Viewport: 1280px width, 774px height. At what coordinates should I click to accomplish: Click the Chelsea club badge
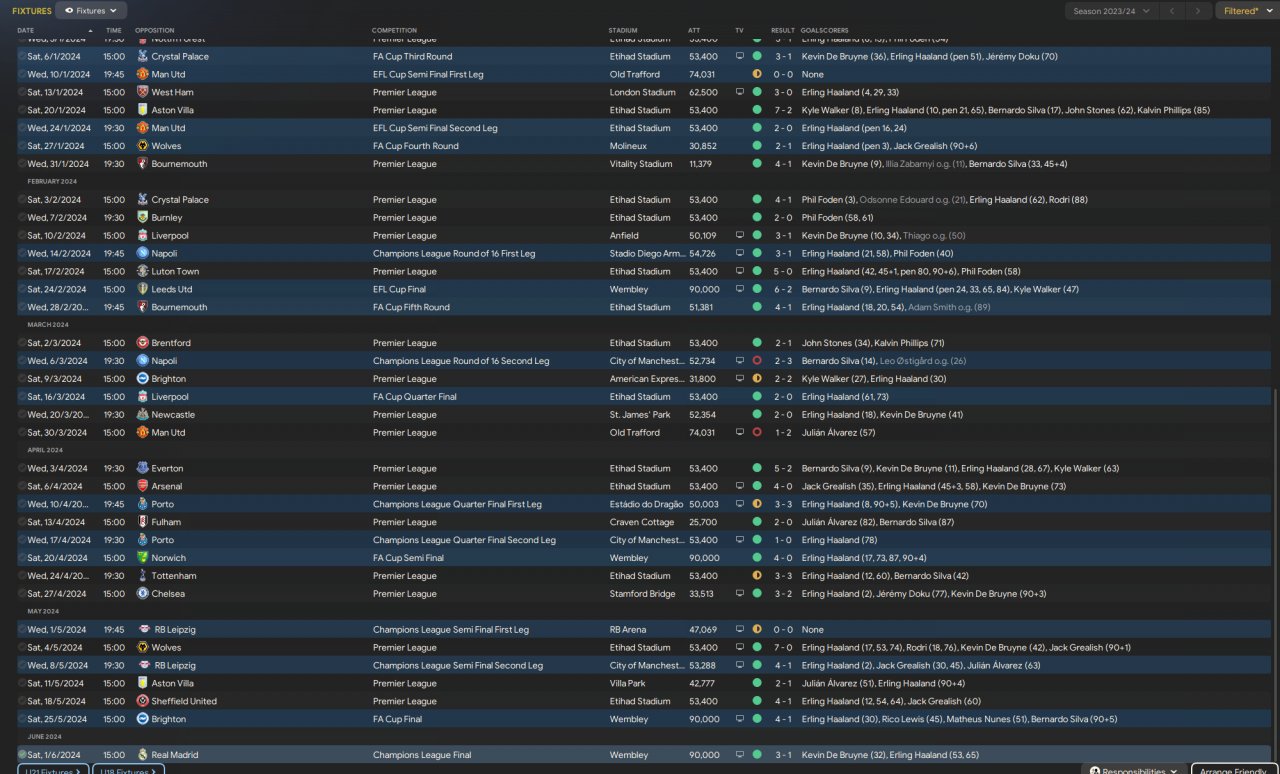click(142, 594)
